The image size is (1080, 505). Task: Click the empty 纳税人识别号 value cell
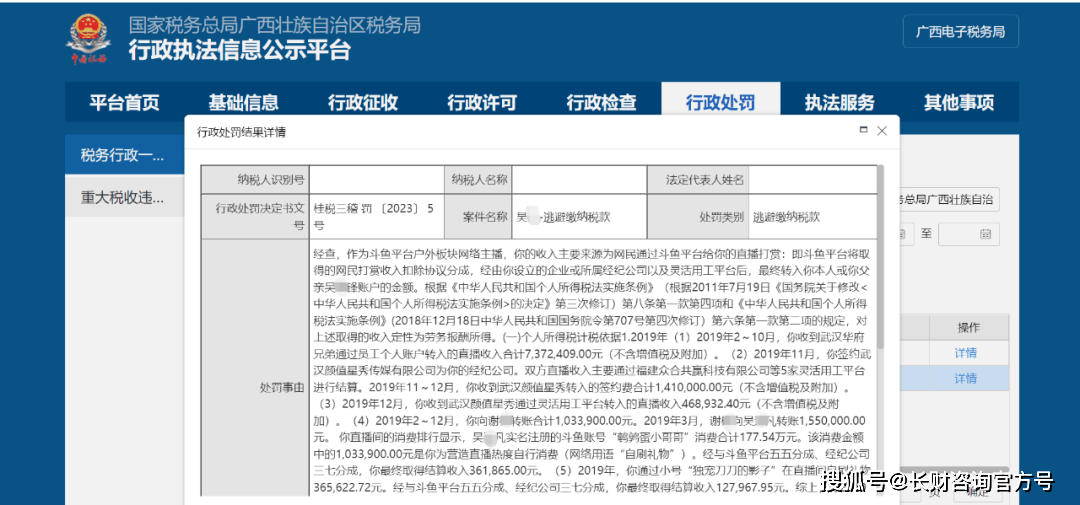coord(377,179)
